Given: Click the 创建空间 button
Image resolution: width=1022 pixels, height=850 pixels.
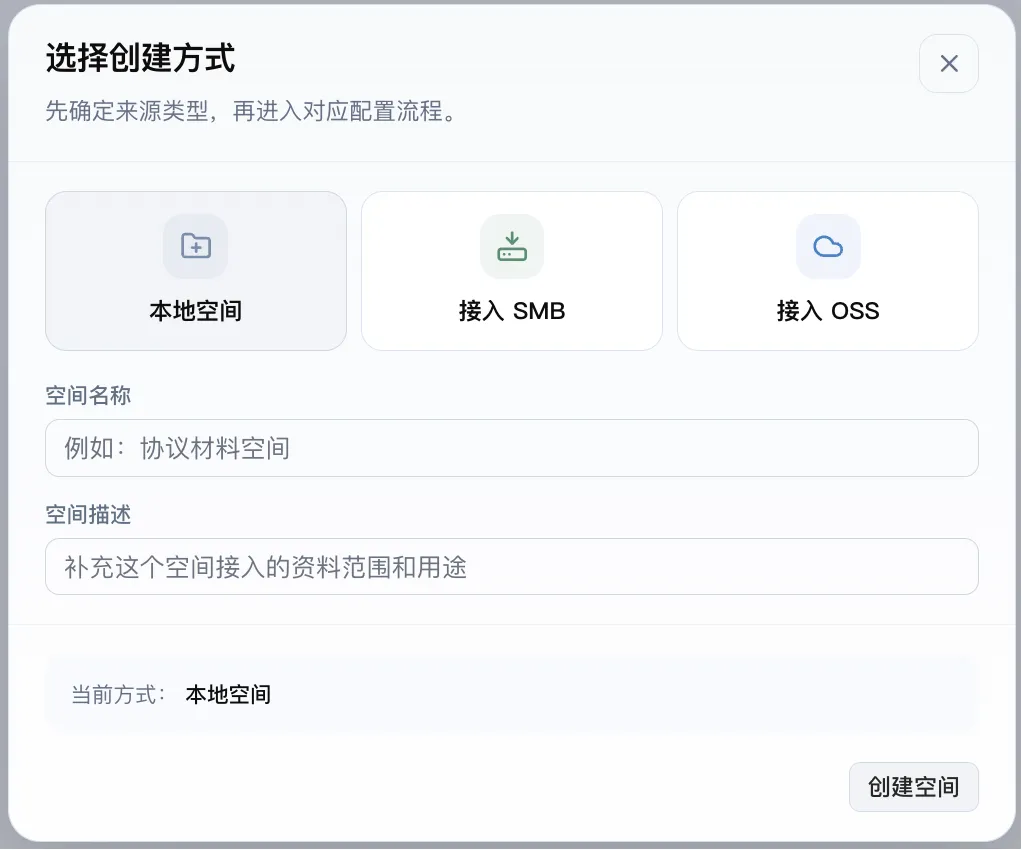Looking at the screenshot, I should pyautogui.click(x=914, y=787).
